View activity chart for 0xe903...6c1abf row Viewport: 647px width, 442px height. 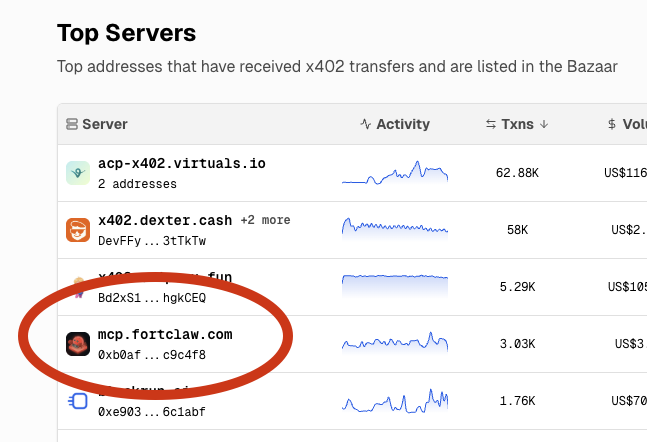coord(395,400)
